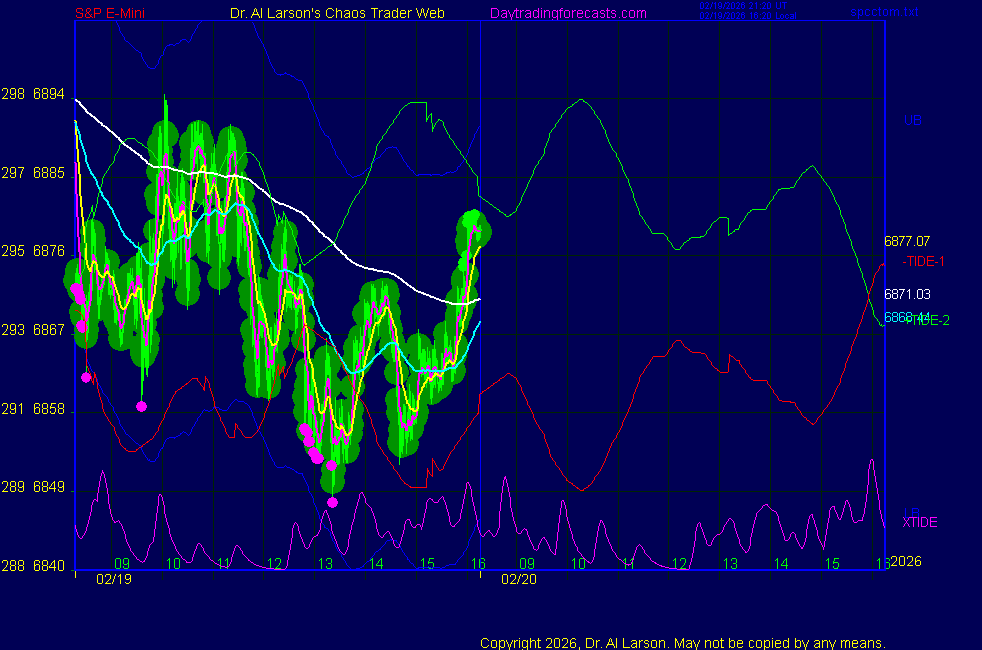Click the bright green dot ending the price line
Screen dimensions: 982x650
(x=473, y=221)
